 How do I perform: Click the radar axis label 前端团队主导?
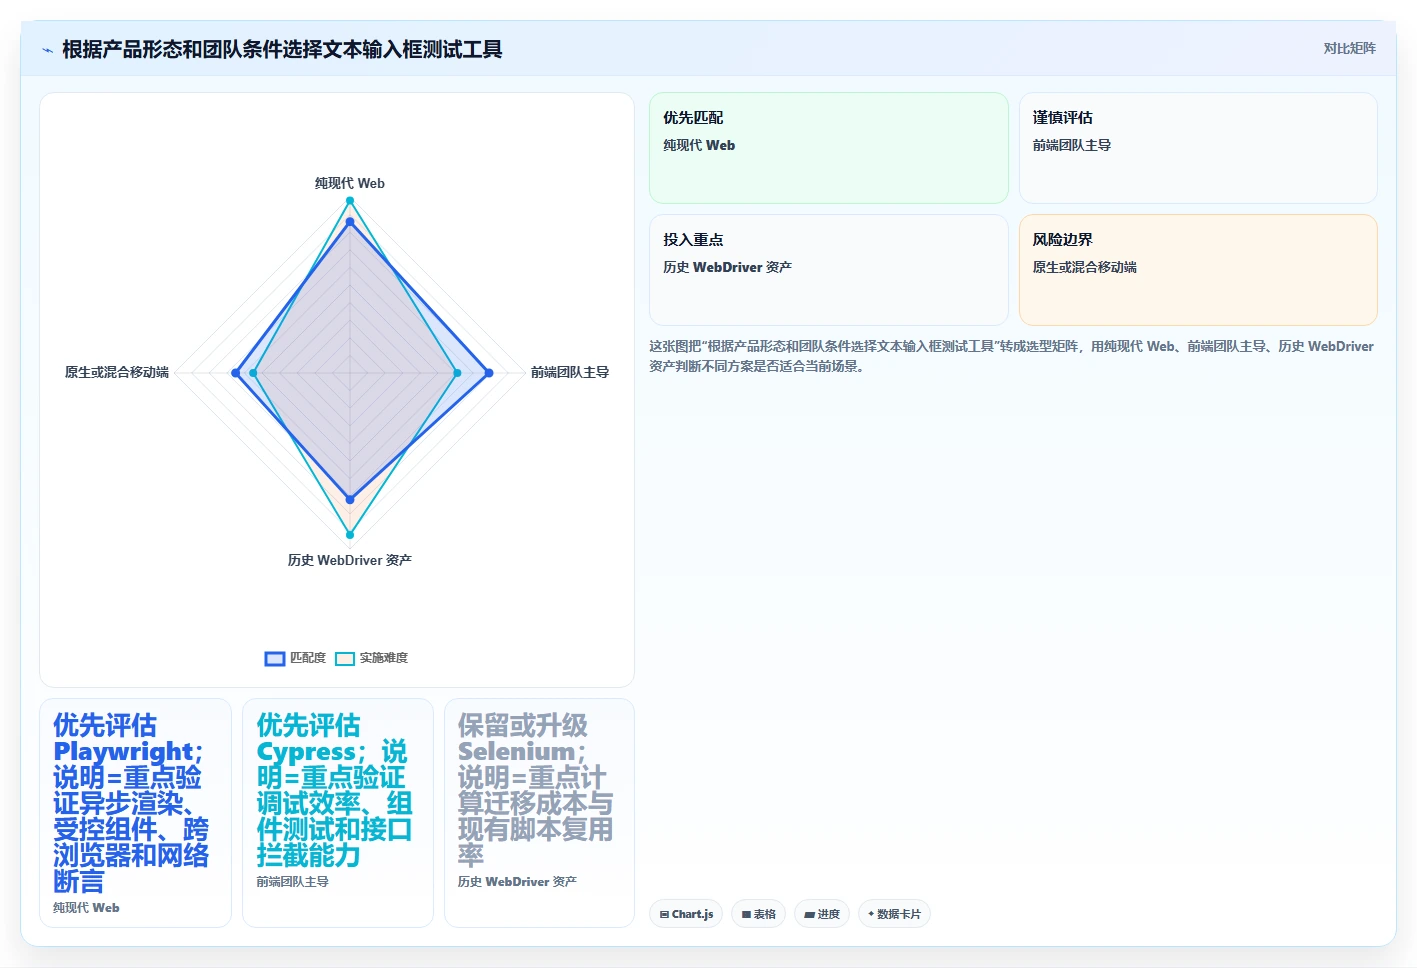tap(570, 372)
